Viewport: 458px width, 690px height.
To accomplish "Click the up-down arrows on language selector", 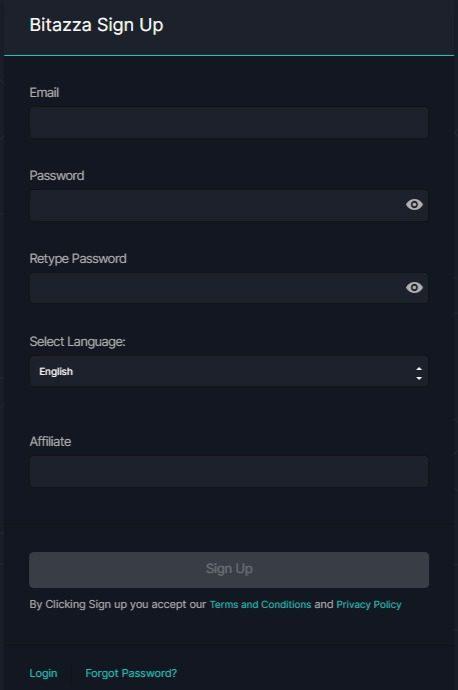I will tap(419, 374).
